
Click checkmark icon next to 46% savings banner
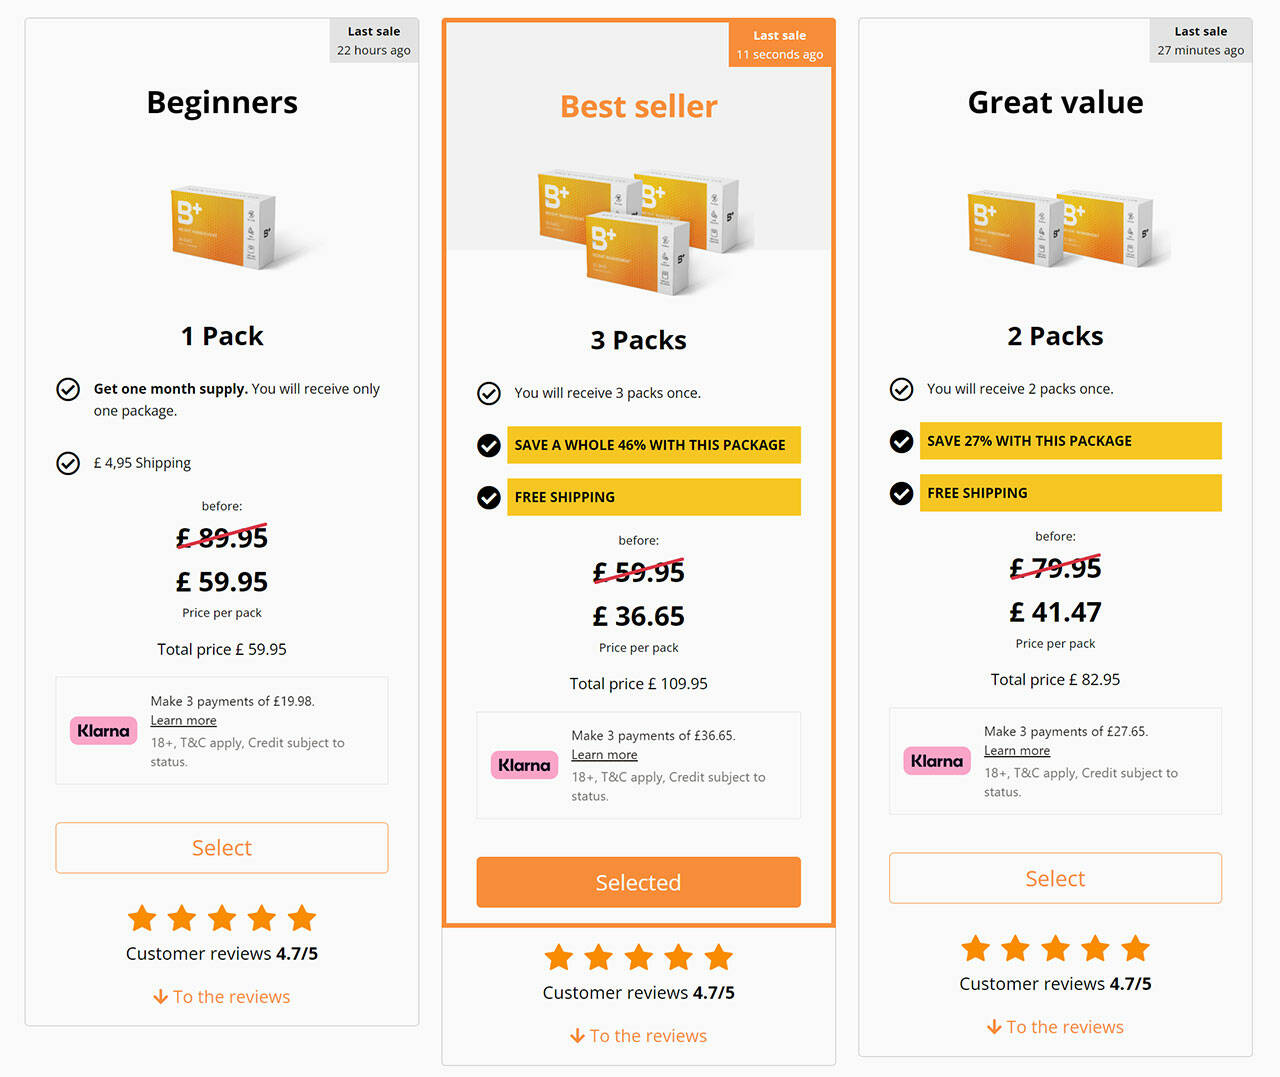point(489,445)
